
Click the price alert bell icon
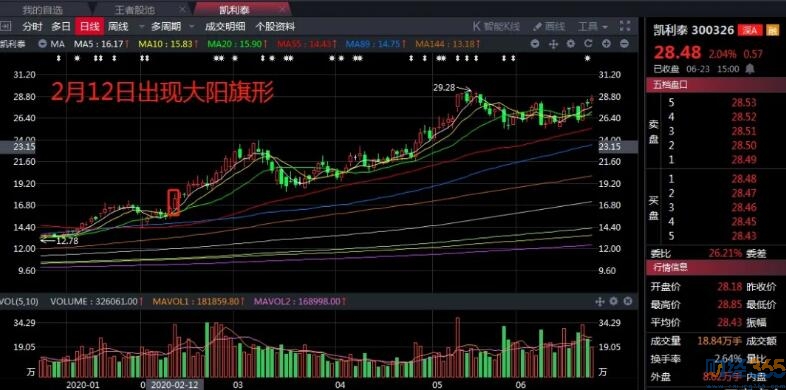pyautogui.click(x=750, y=68)
